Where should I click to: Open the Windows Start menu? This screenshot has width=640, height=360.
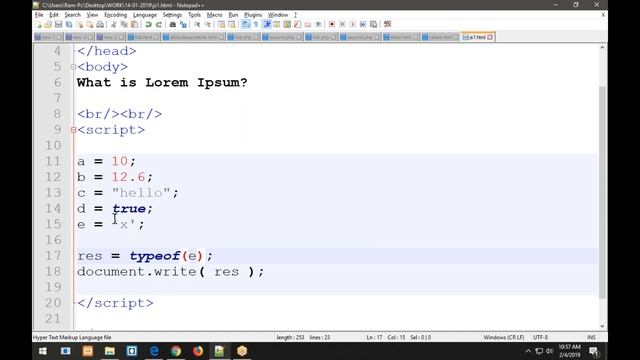(x=42, y=351)
